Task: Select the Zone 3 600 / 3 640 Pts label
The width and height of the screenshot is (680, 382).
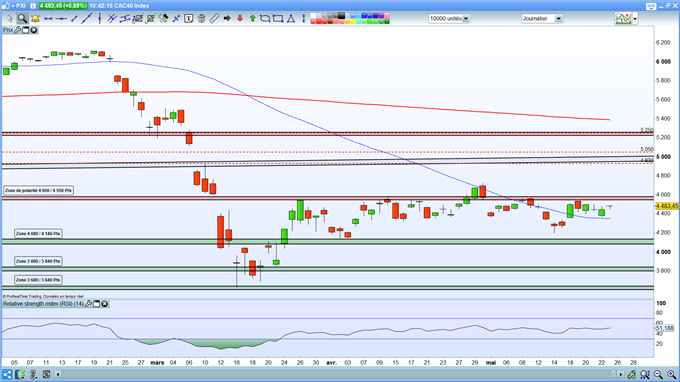Action: [x=38, y=280]
